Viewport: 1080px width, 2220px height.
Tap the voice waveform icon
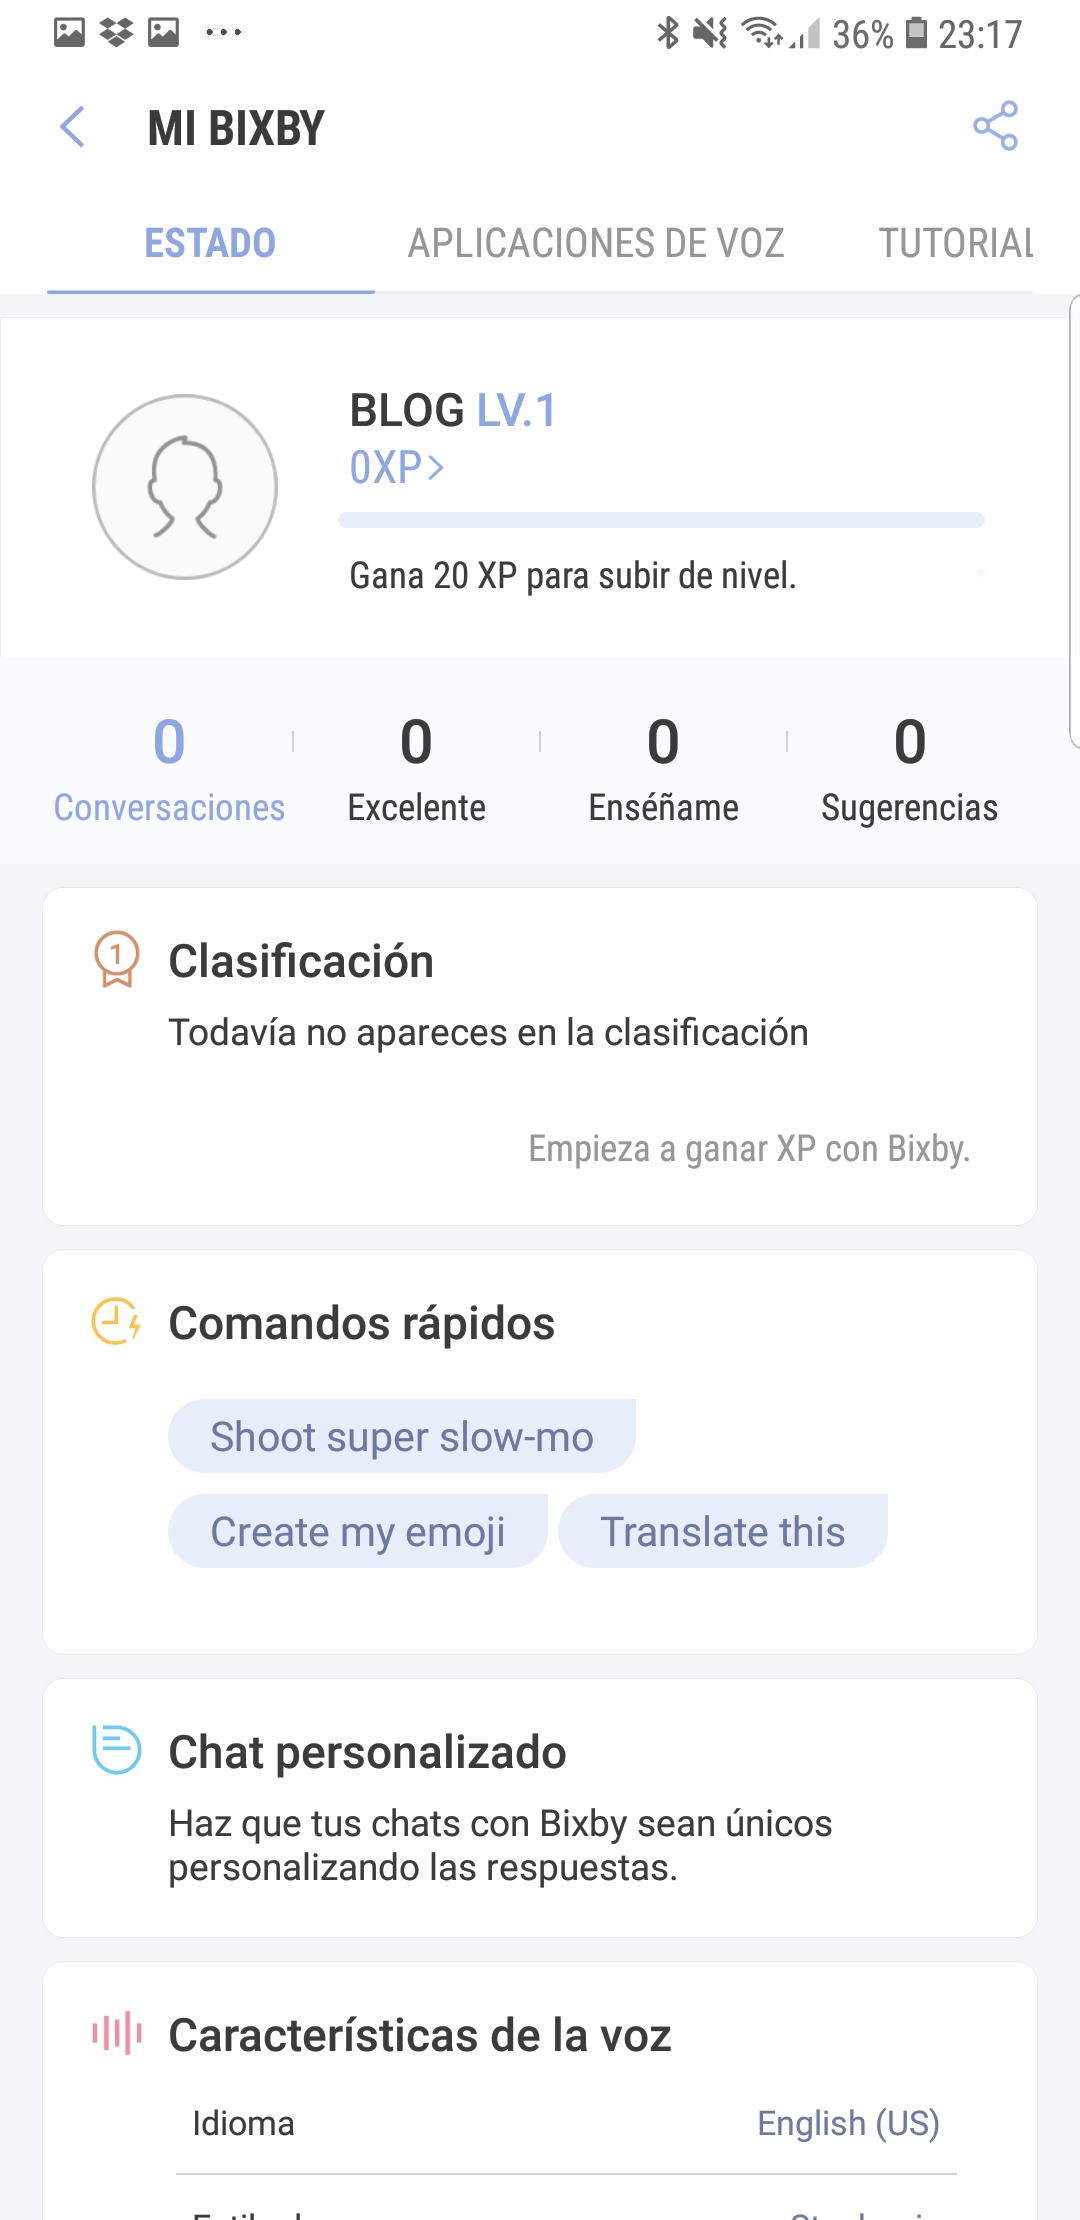coord(116,2033)
